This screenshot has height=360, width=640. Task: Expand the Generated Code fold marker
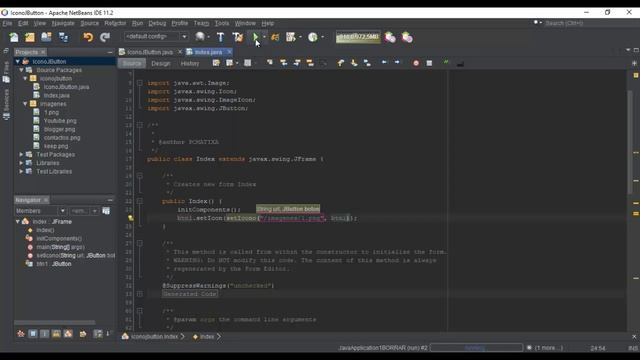pos(140,294)
